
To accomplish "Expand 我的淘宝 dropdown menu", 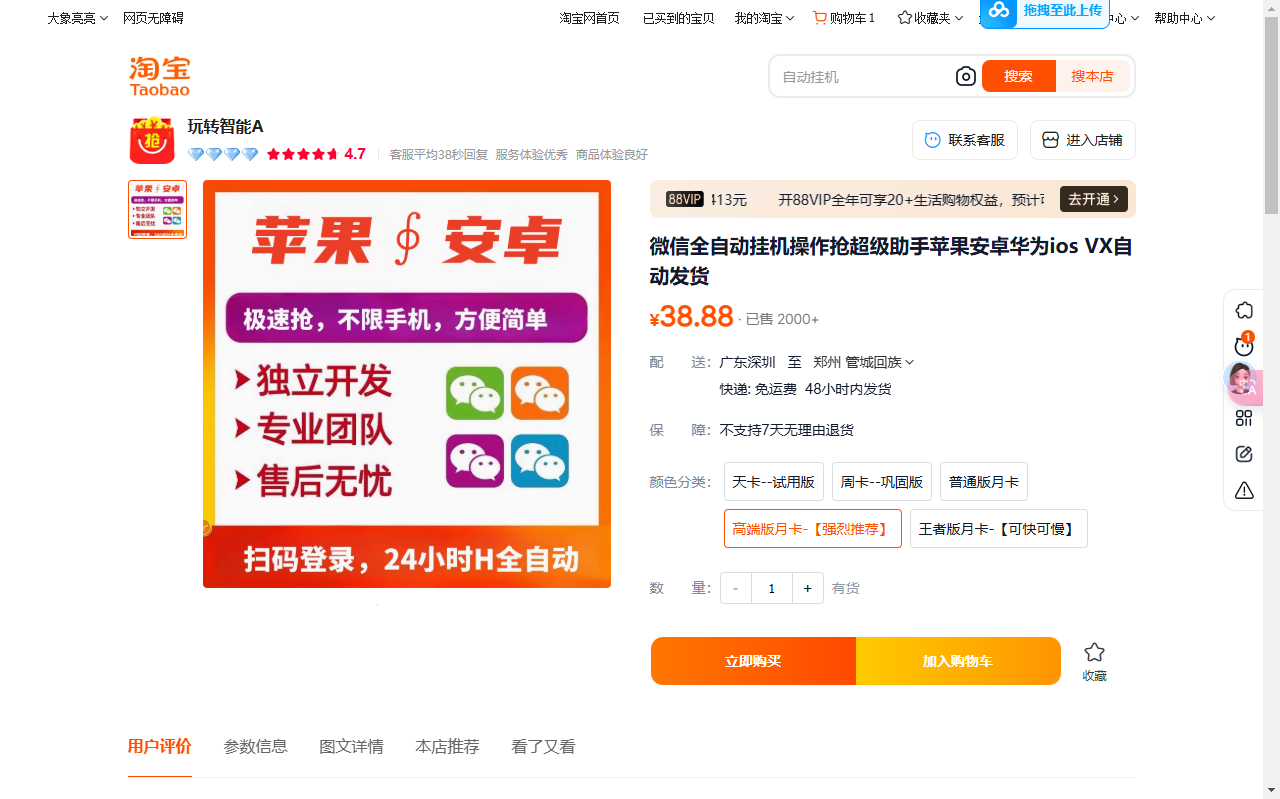I will pyautogui.click(x=764, y=18).
